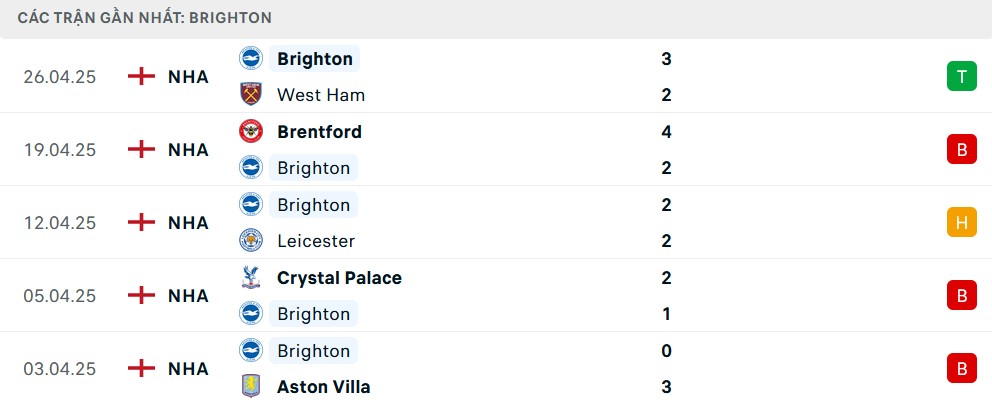The width and height of the screenshot is (992, 402).
Task: Click England flag beside 03.04.25 match
Action: click(141, 368)
